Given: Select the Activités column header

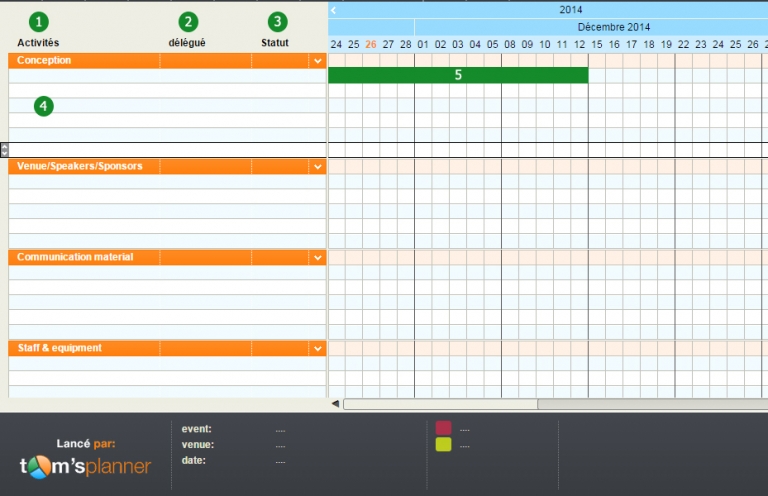Looking at the screenshot, I should [x=38, y=43].
